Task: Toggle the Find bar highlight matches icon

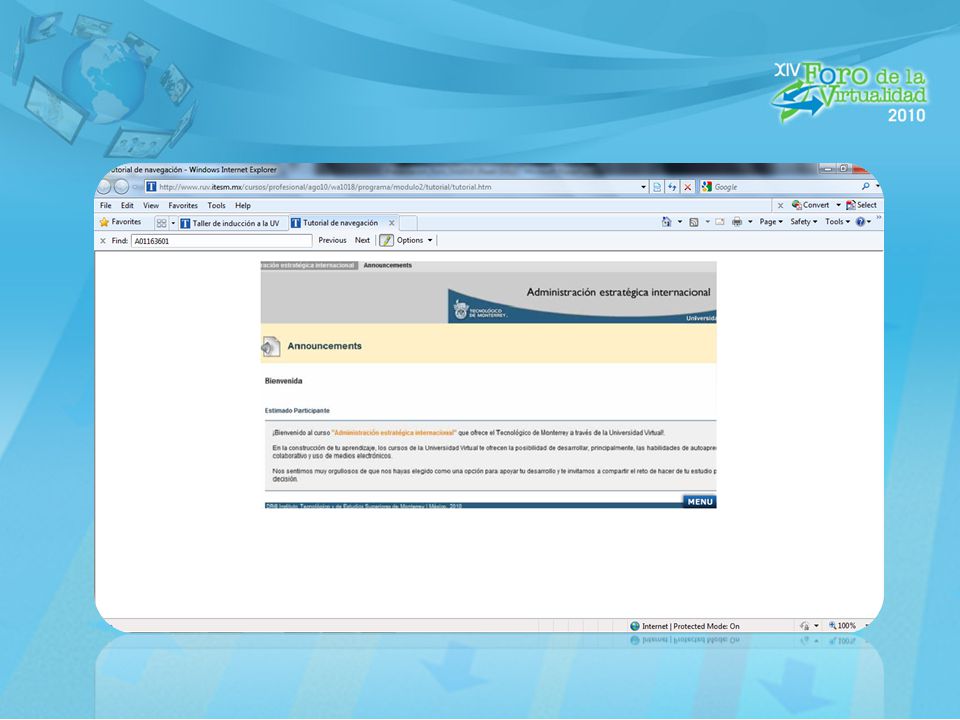Action: tap(386, 241)
